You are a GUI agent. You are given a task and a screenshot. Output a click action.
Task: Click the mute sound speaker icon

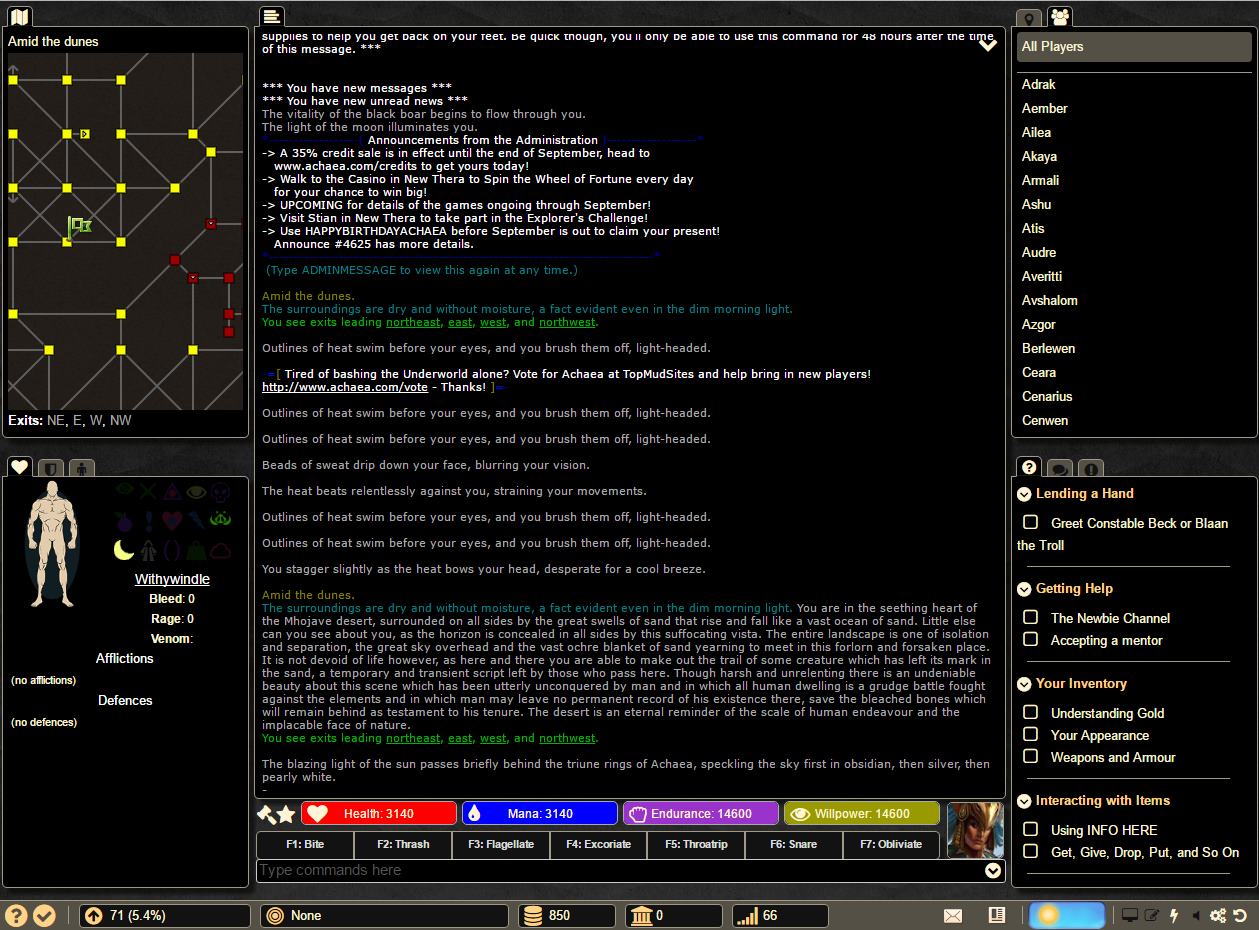(1196, 915)
